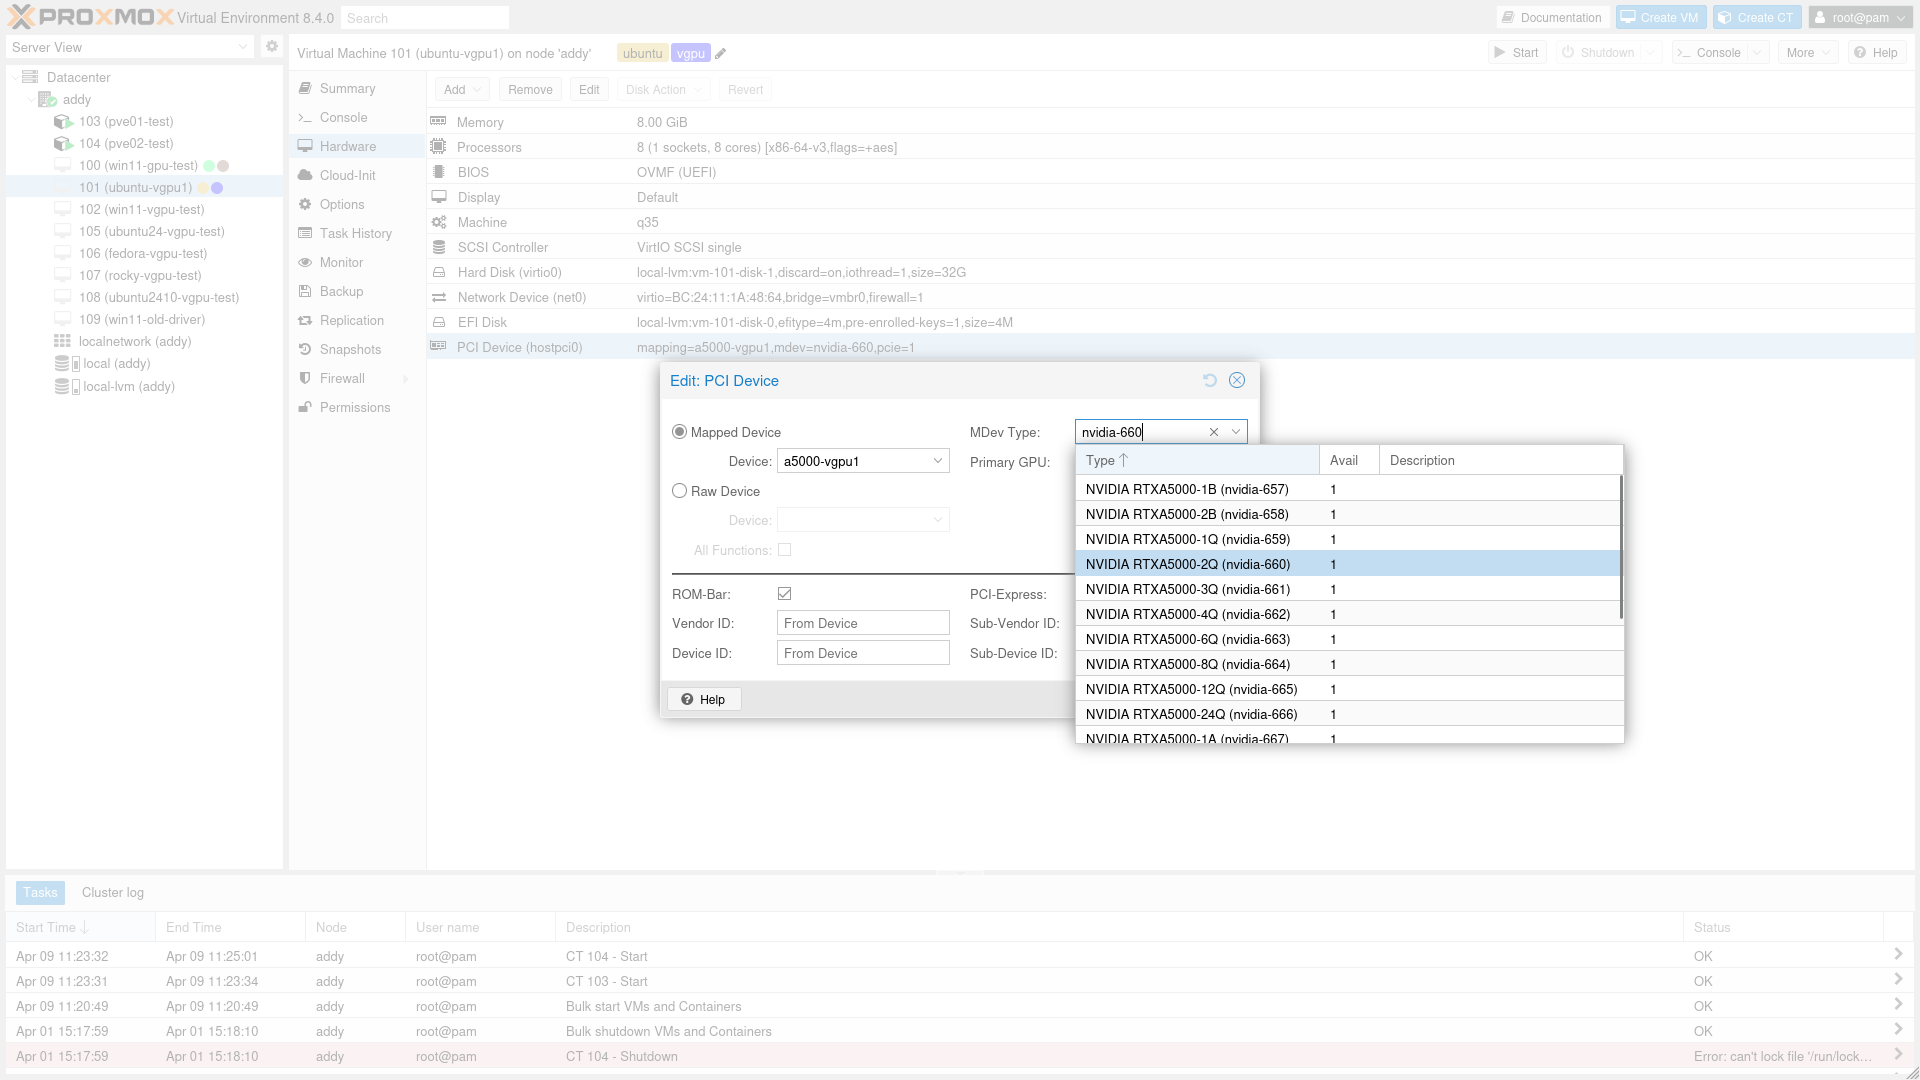Open the Snapshots panel in the sidebar
1920x1080 pixels.
[x=350, y=349]
